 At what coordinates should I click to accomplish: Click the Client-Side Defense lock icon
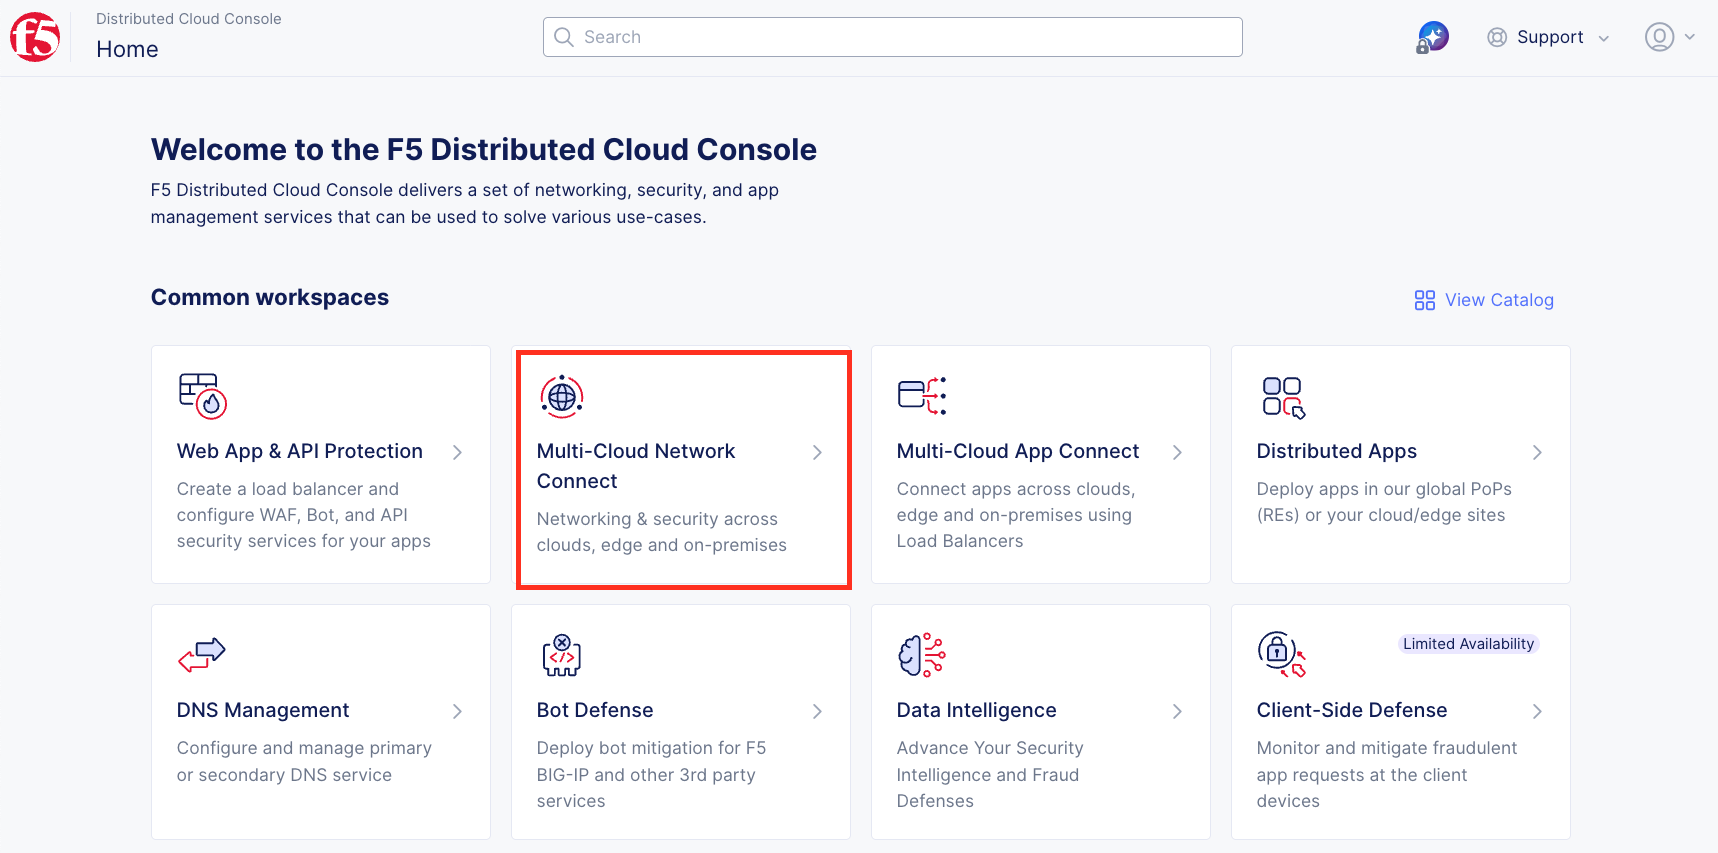(x=1282, y=654)
